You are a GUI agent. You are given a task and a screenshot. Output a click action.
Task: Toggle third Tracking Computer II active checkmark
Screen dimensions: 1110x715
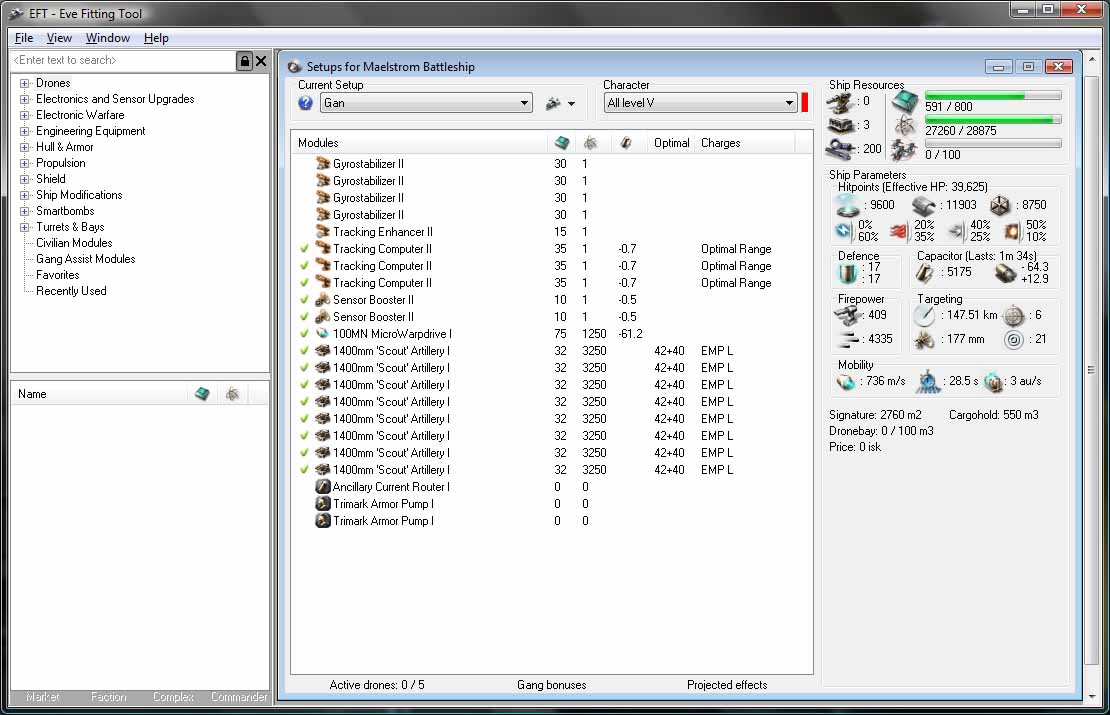coord(304,282)
